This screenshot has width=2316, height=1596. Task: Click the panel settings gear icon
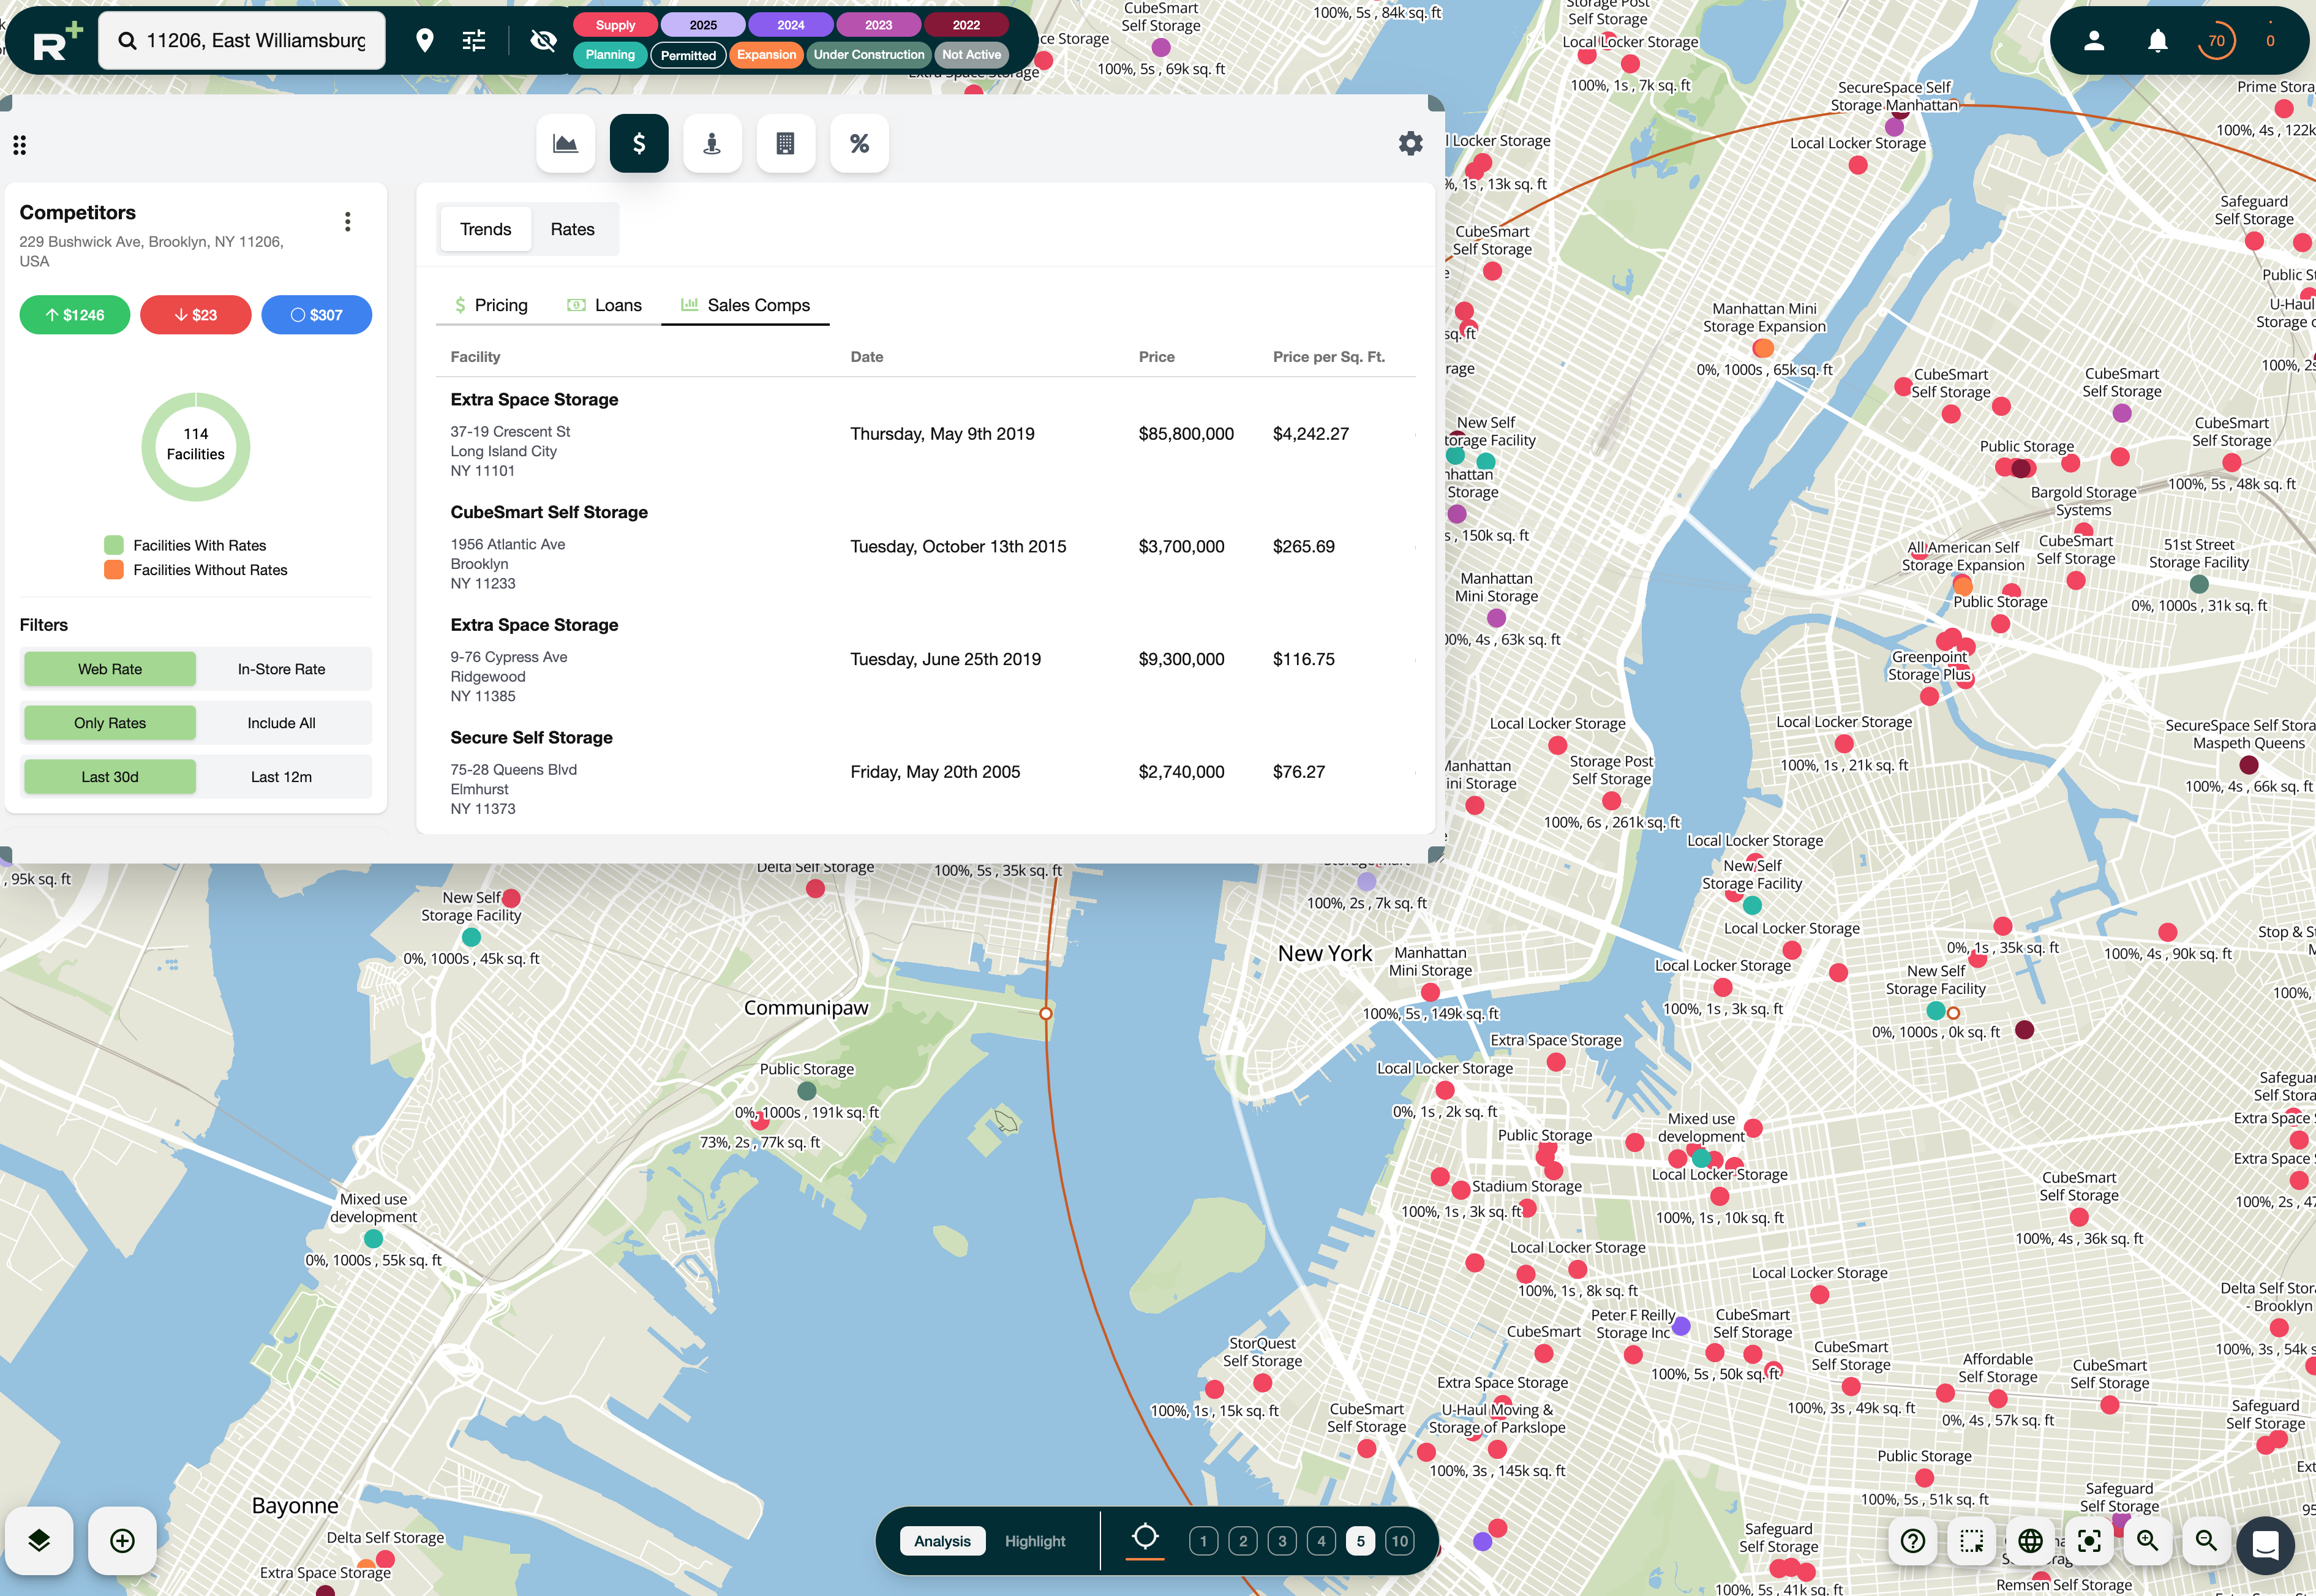coord(1410,144)
